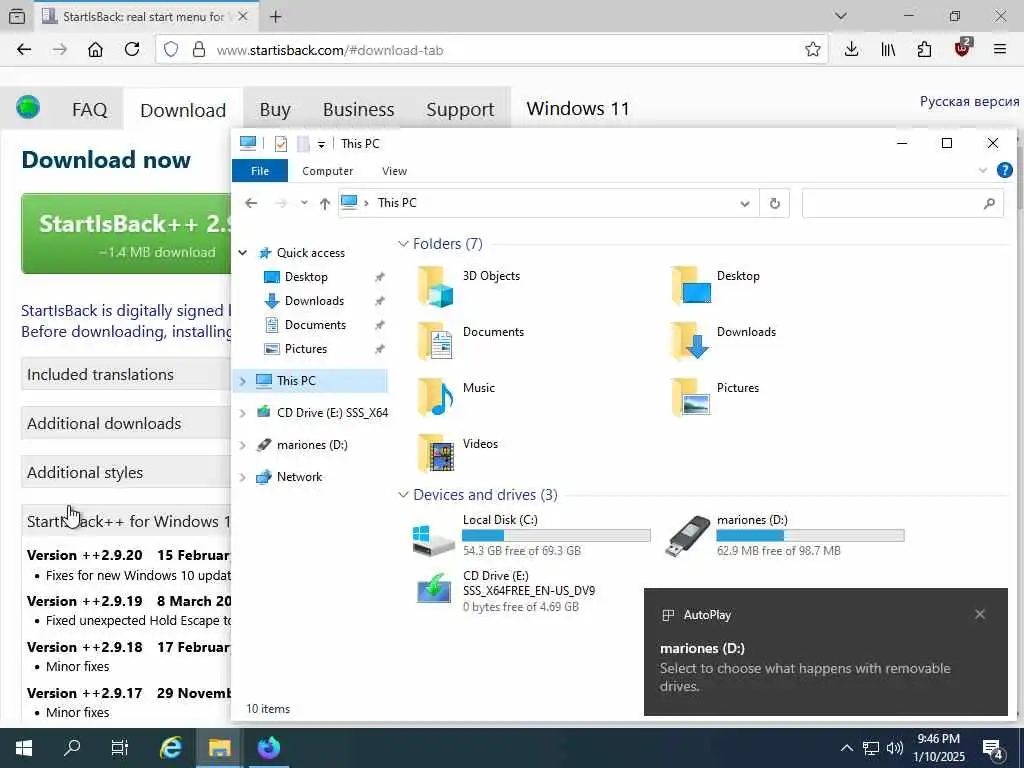This screenshot has height=768, width=1024.
Task: Dismiss the AutoPlay notification
Action: (980, 615)
